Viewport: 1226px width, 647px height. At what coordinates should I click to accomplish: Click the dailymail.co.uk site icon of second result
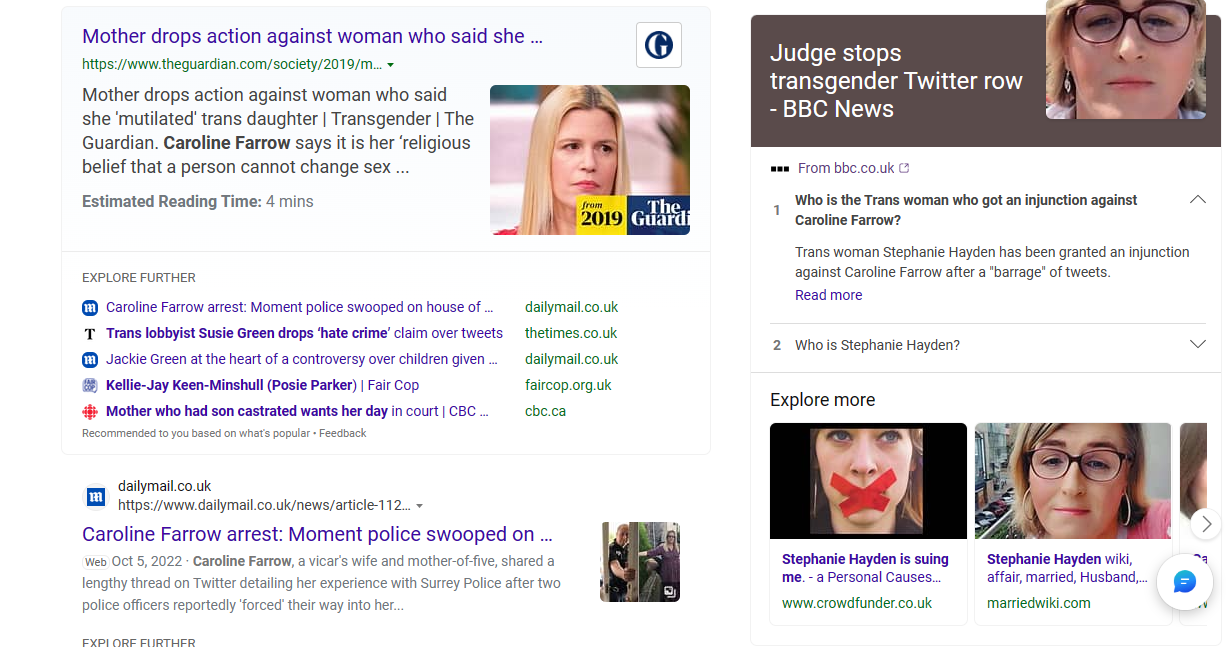(x=96, y=496)
